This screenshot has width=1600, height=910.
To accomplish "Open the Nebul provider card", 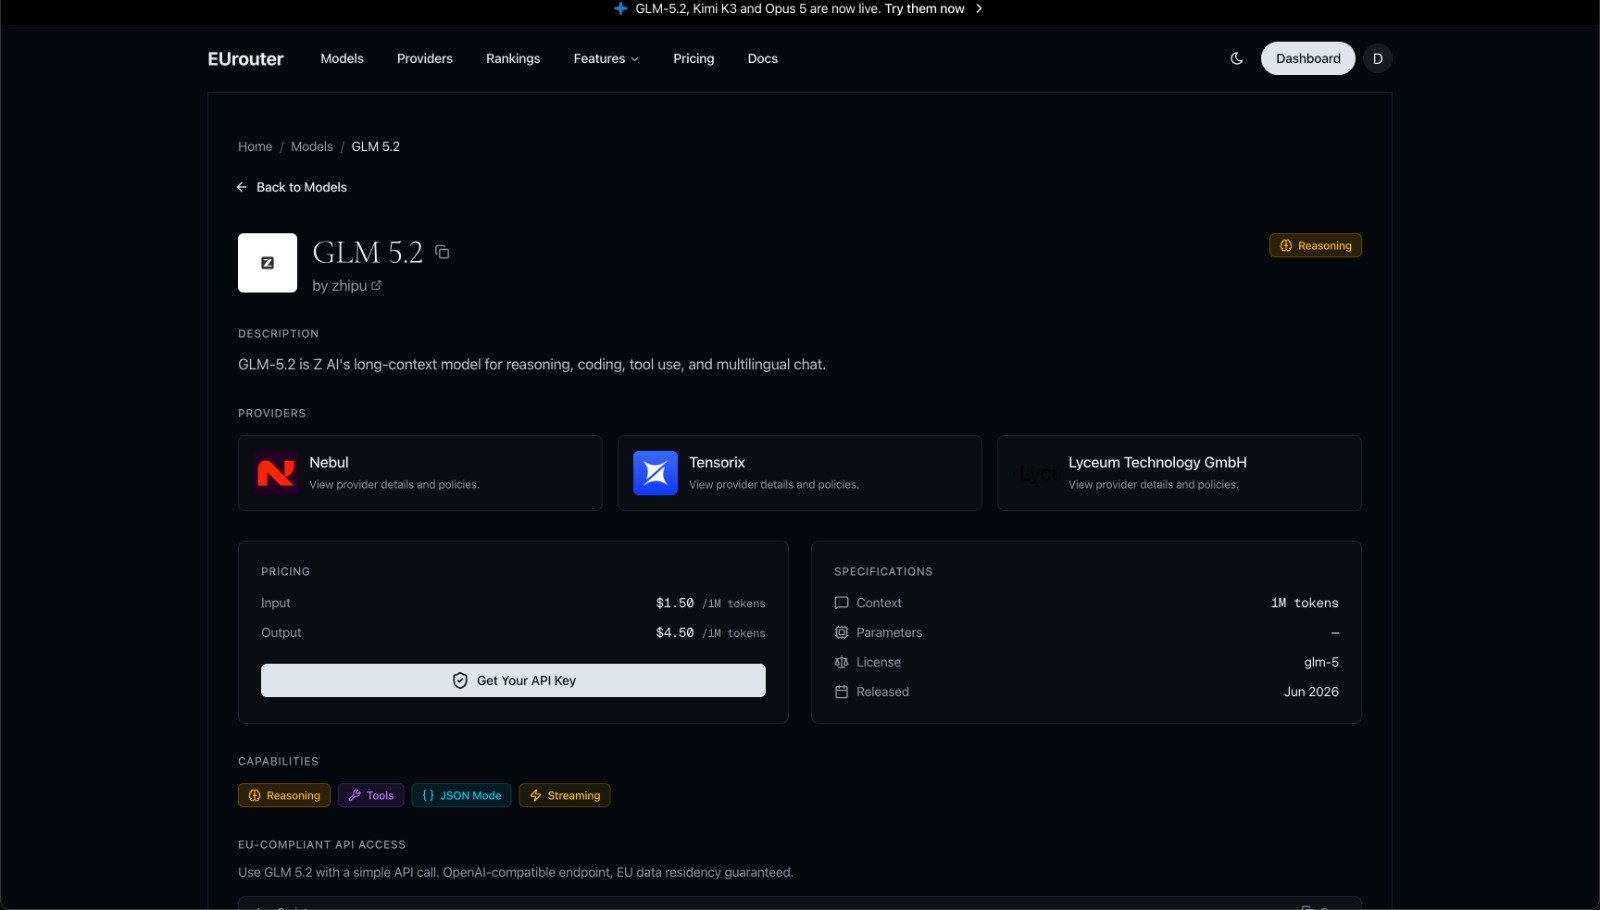I will click(x=420, y=473).
